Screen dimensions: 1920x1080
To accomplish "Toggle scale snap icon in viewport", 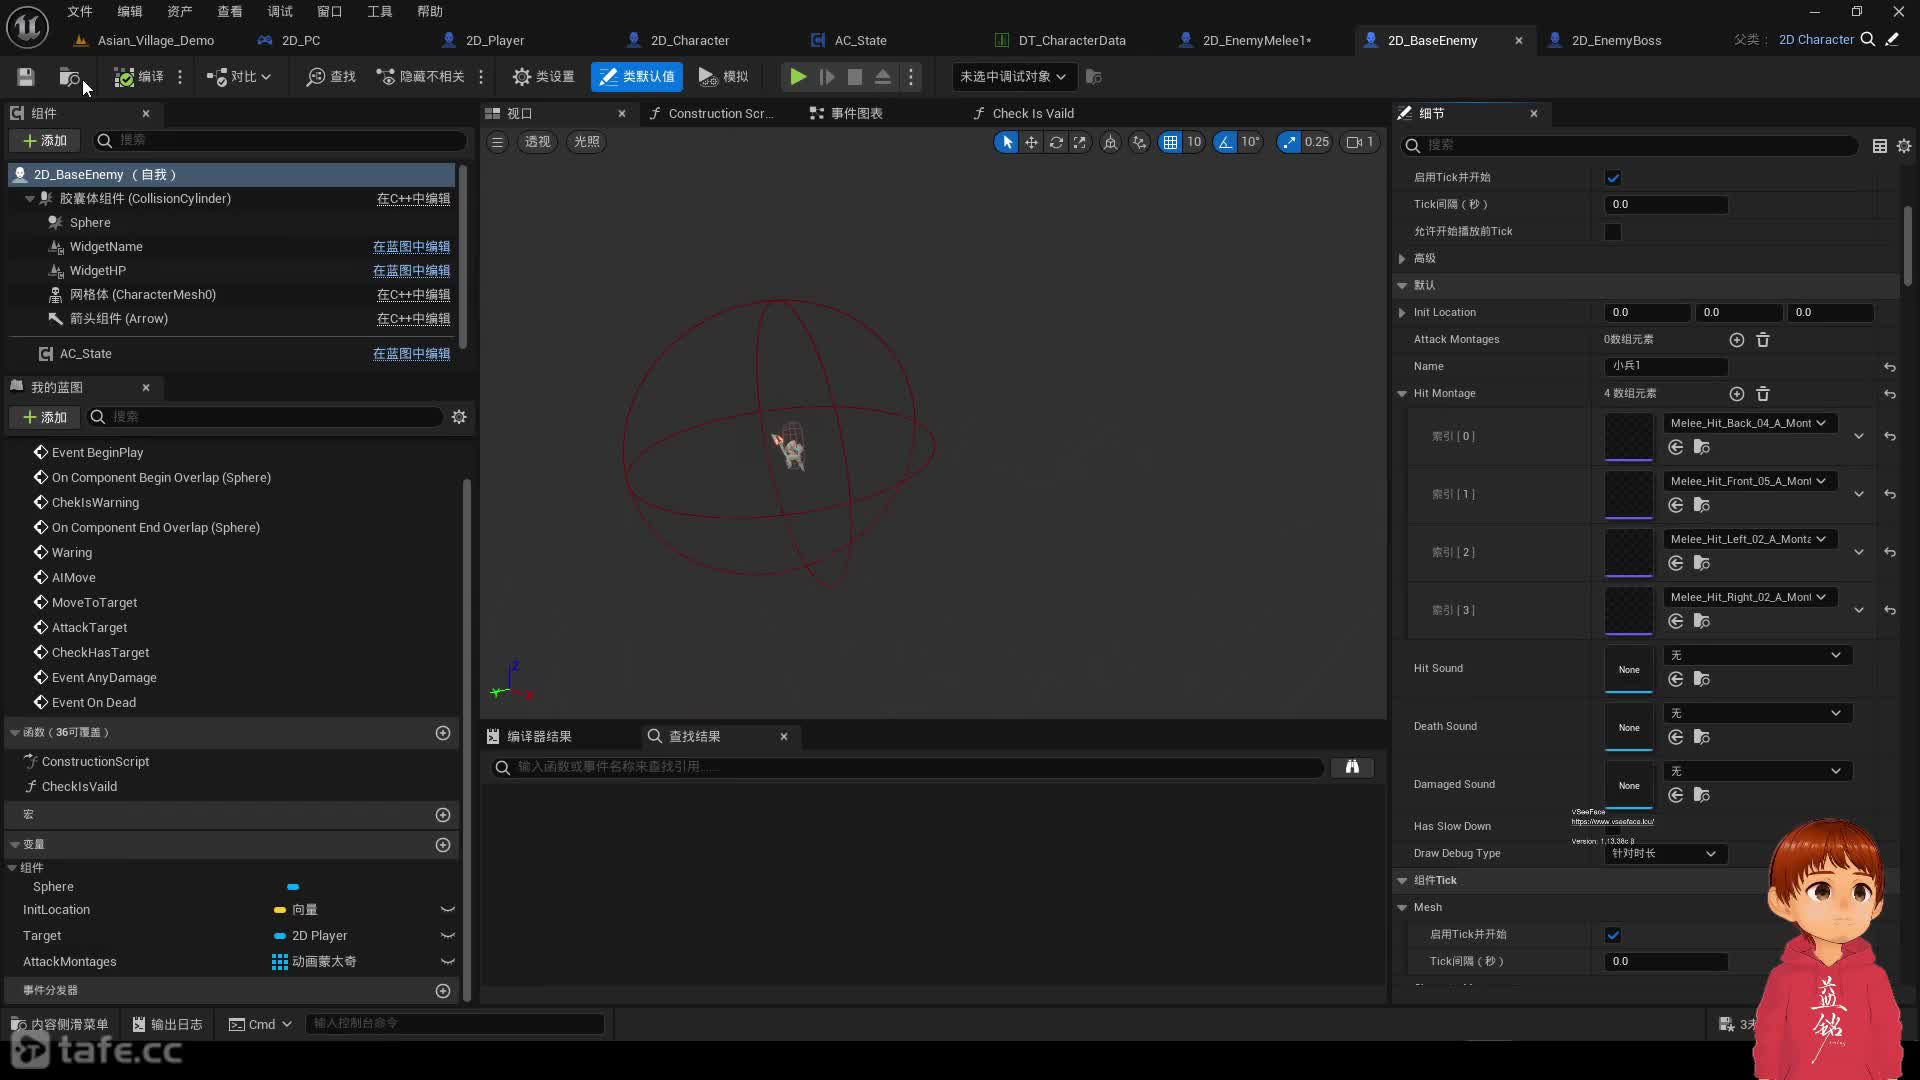I will 1289,142.
